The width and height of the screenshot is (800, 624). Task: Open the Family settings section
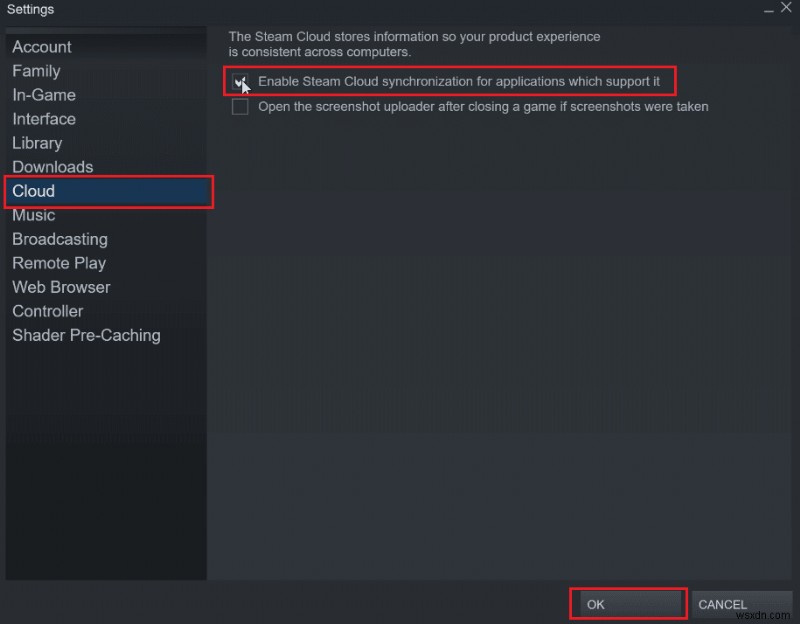(x=36, y=70)
